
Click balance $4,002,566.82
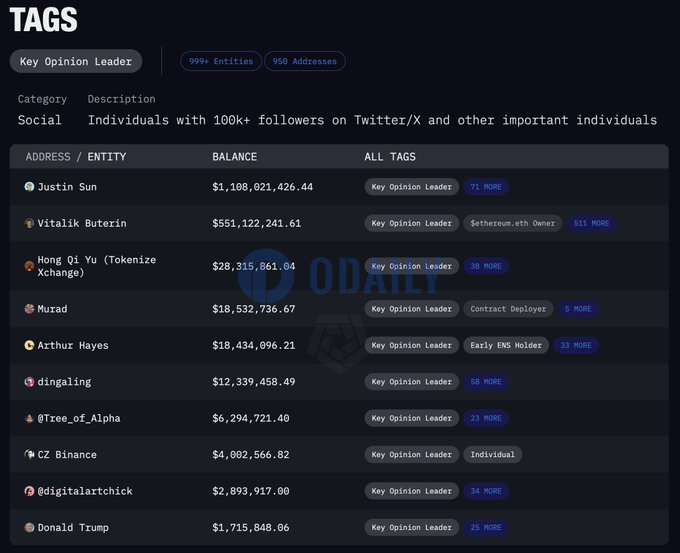point(251,455)
